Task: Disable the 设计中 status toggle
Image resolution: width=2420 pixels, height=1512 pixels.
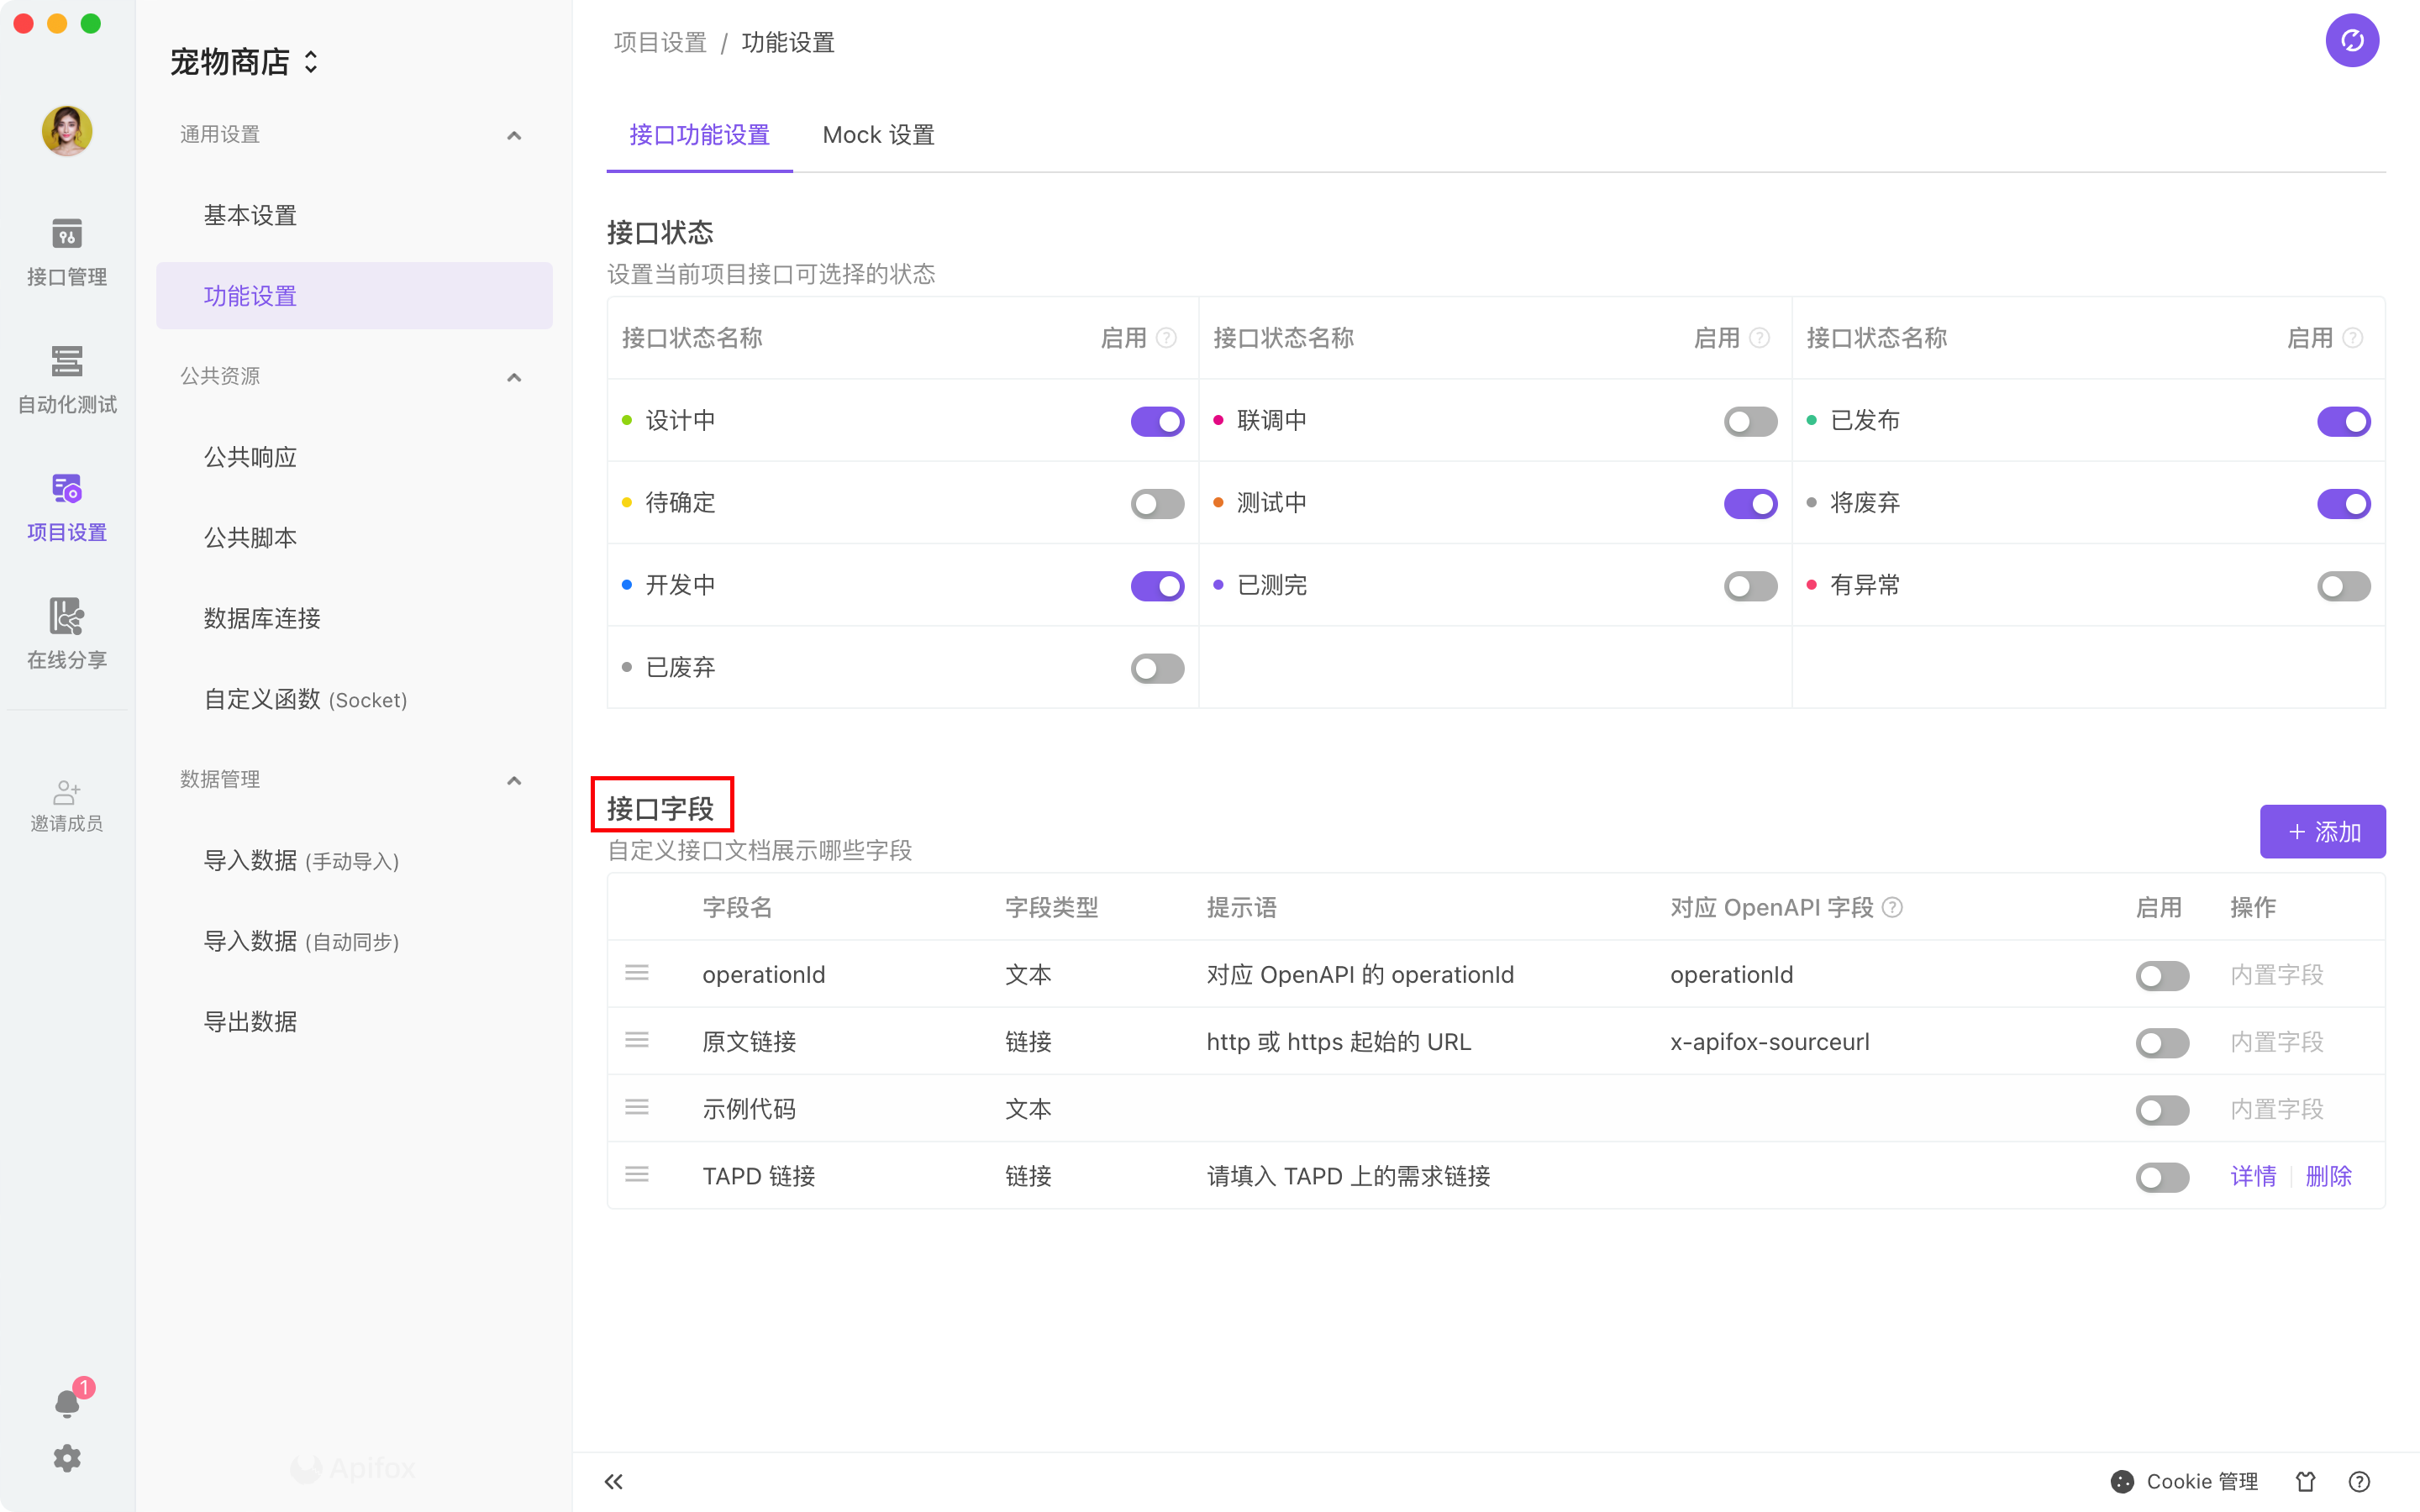Action: 1157,421
